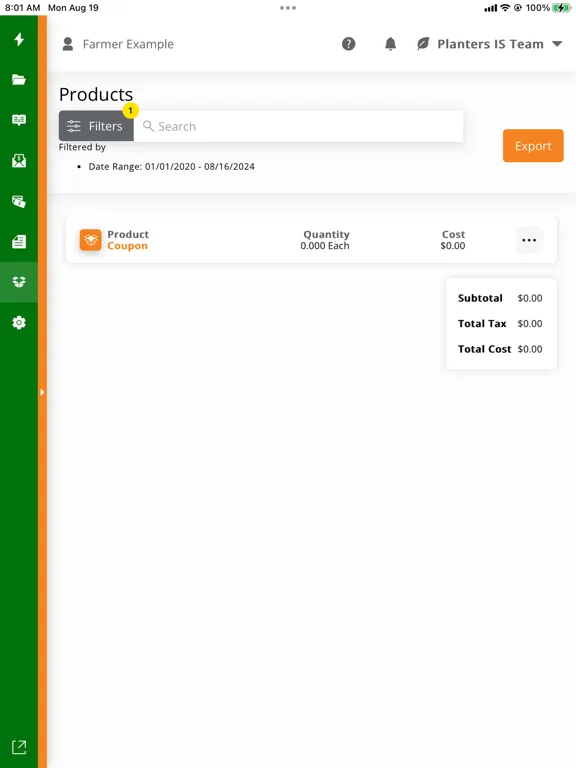Open the Filters button
The width and height of the screenshot is (576, 768).
(96, 126)
